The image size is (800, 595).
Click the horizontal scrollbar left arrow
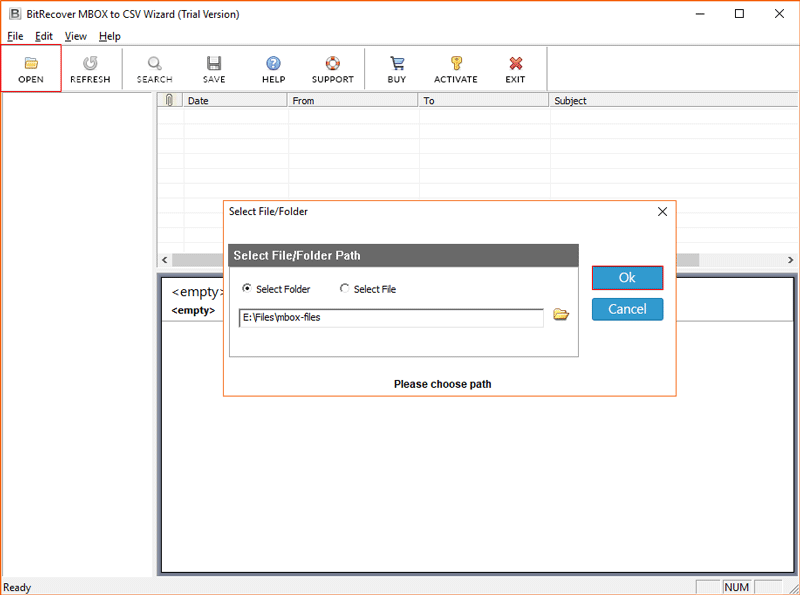point(164,260)
